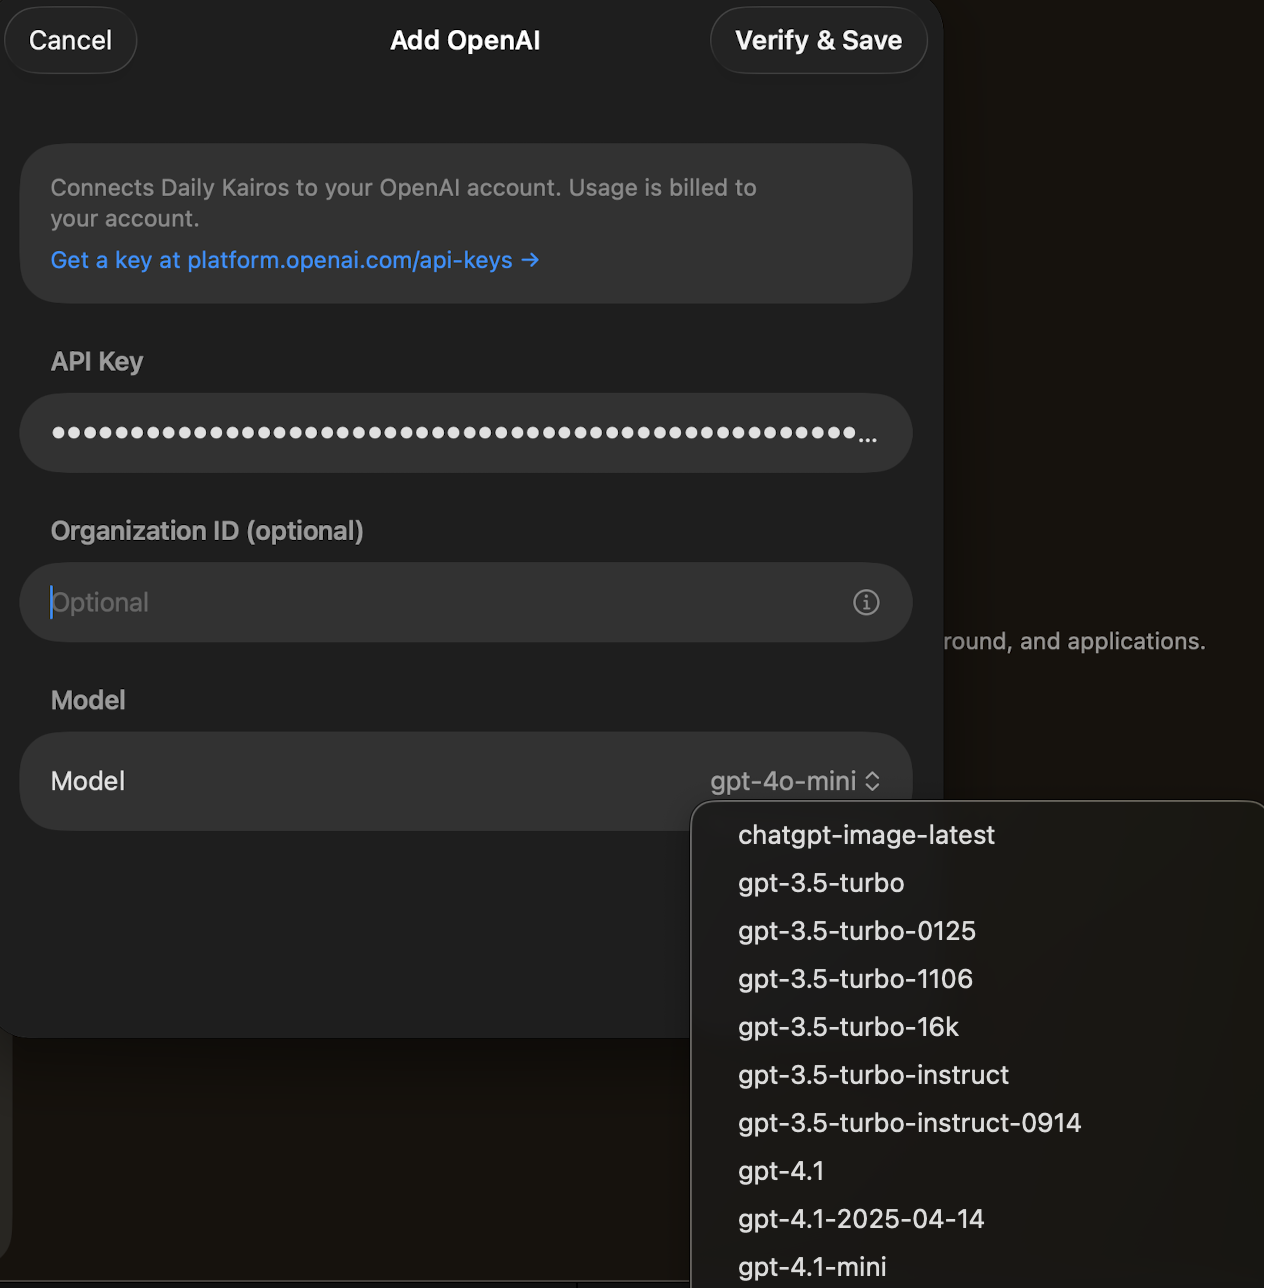The image size is (1264, 1288).
Task: Select chatgpt-image-latest from model list
Action: [866, 835]
